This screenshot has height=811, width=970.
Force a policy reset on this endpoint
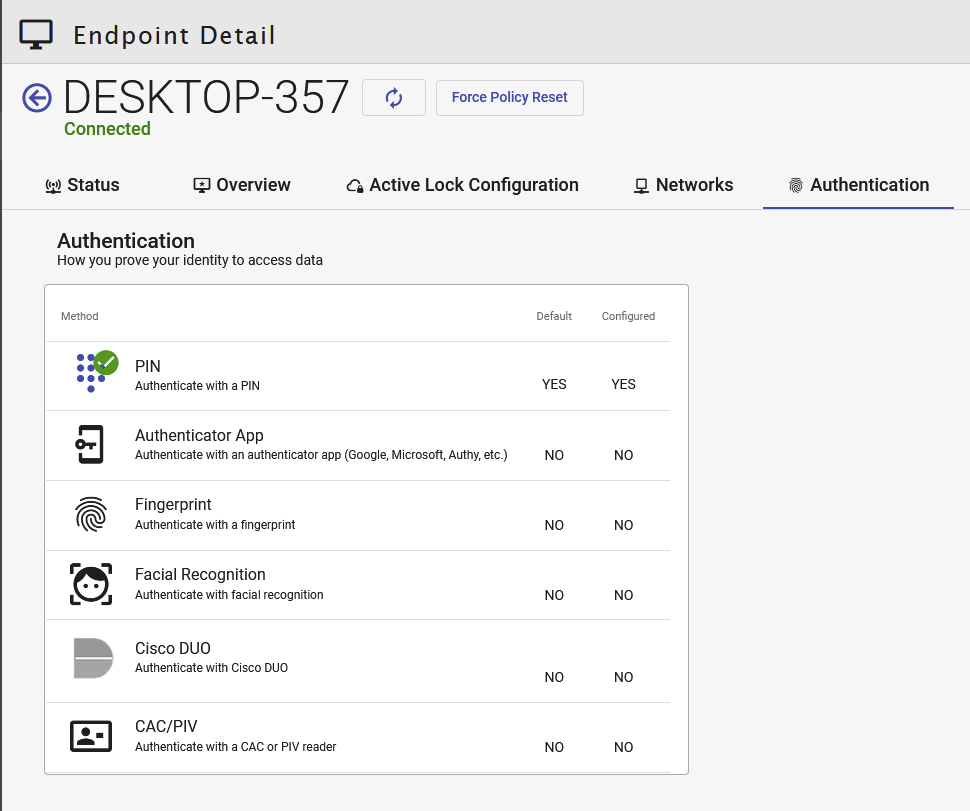[509, 98]
